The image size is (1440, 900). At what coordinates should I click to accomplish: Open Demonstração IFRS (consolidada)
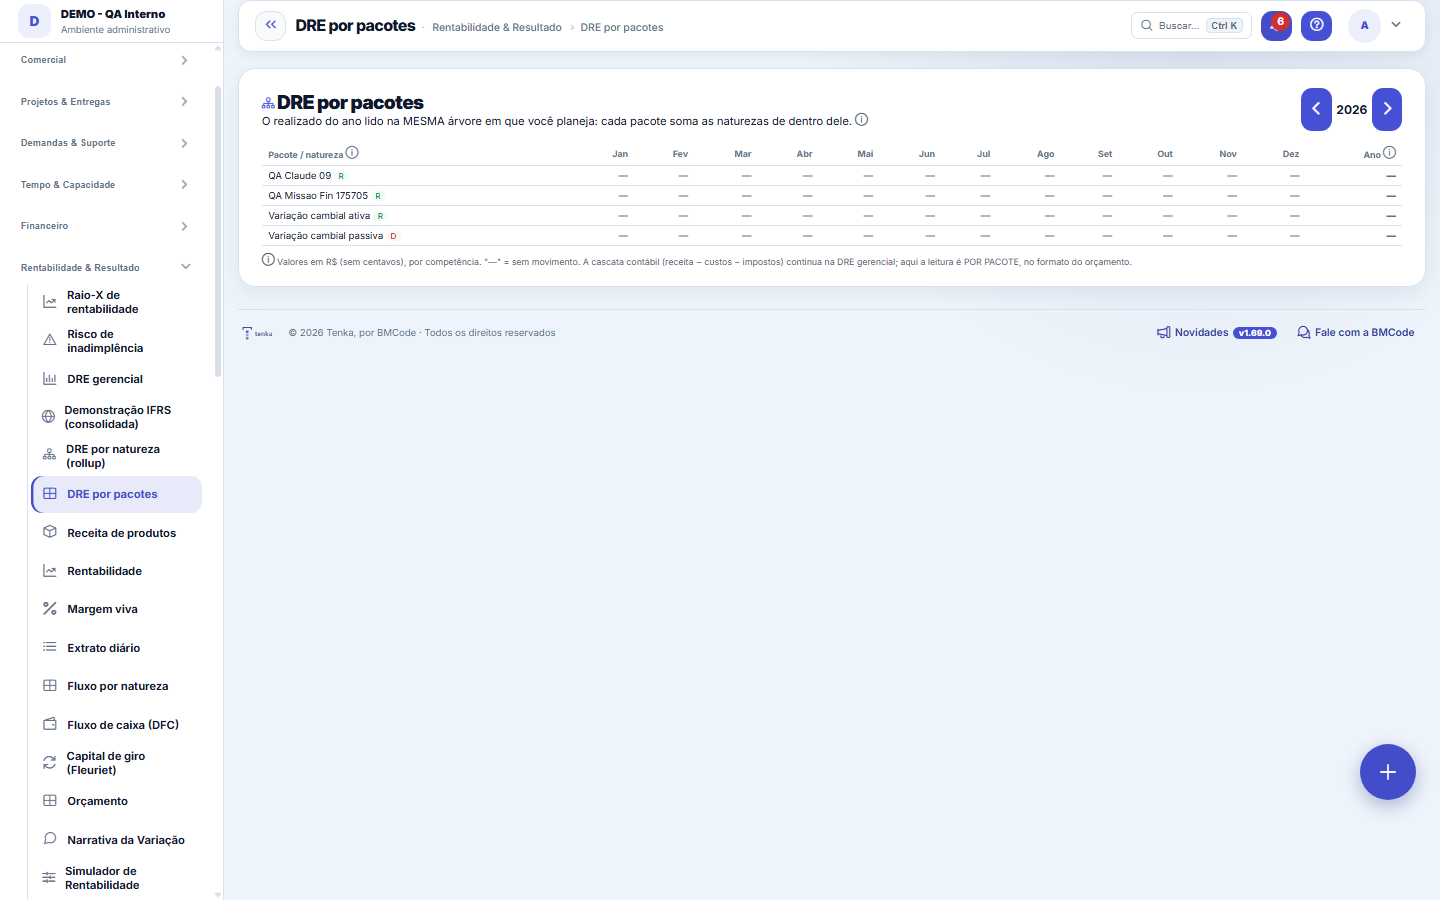tap(116, 417)
